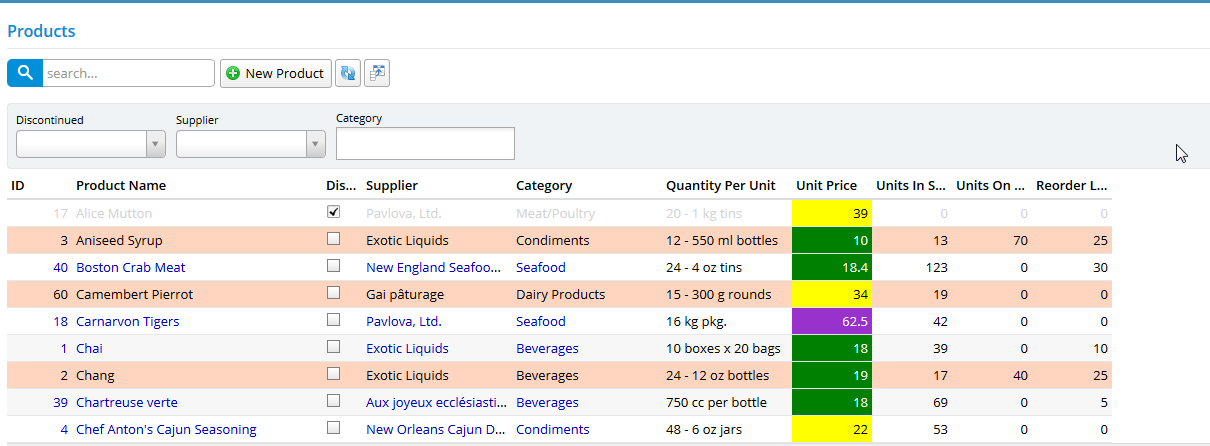Click the refresh icon in the toolbar
This screenshot has height=446, width=1210.
pos(348,73)
